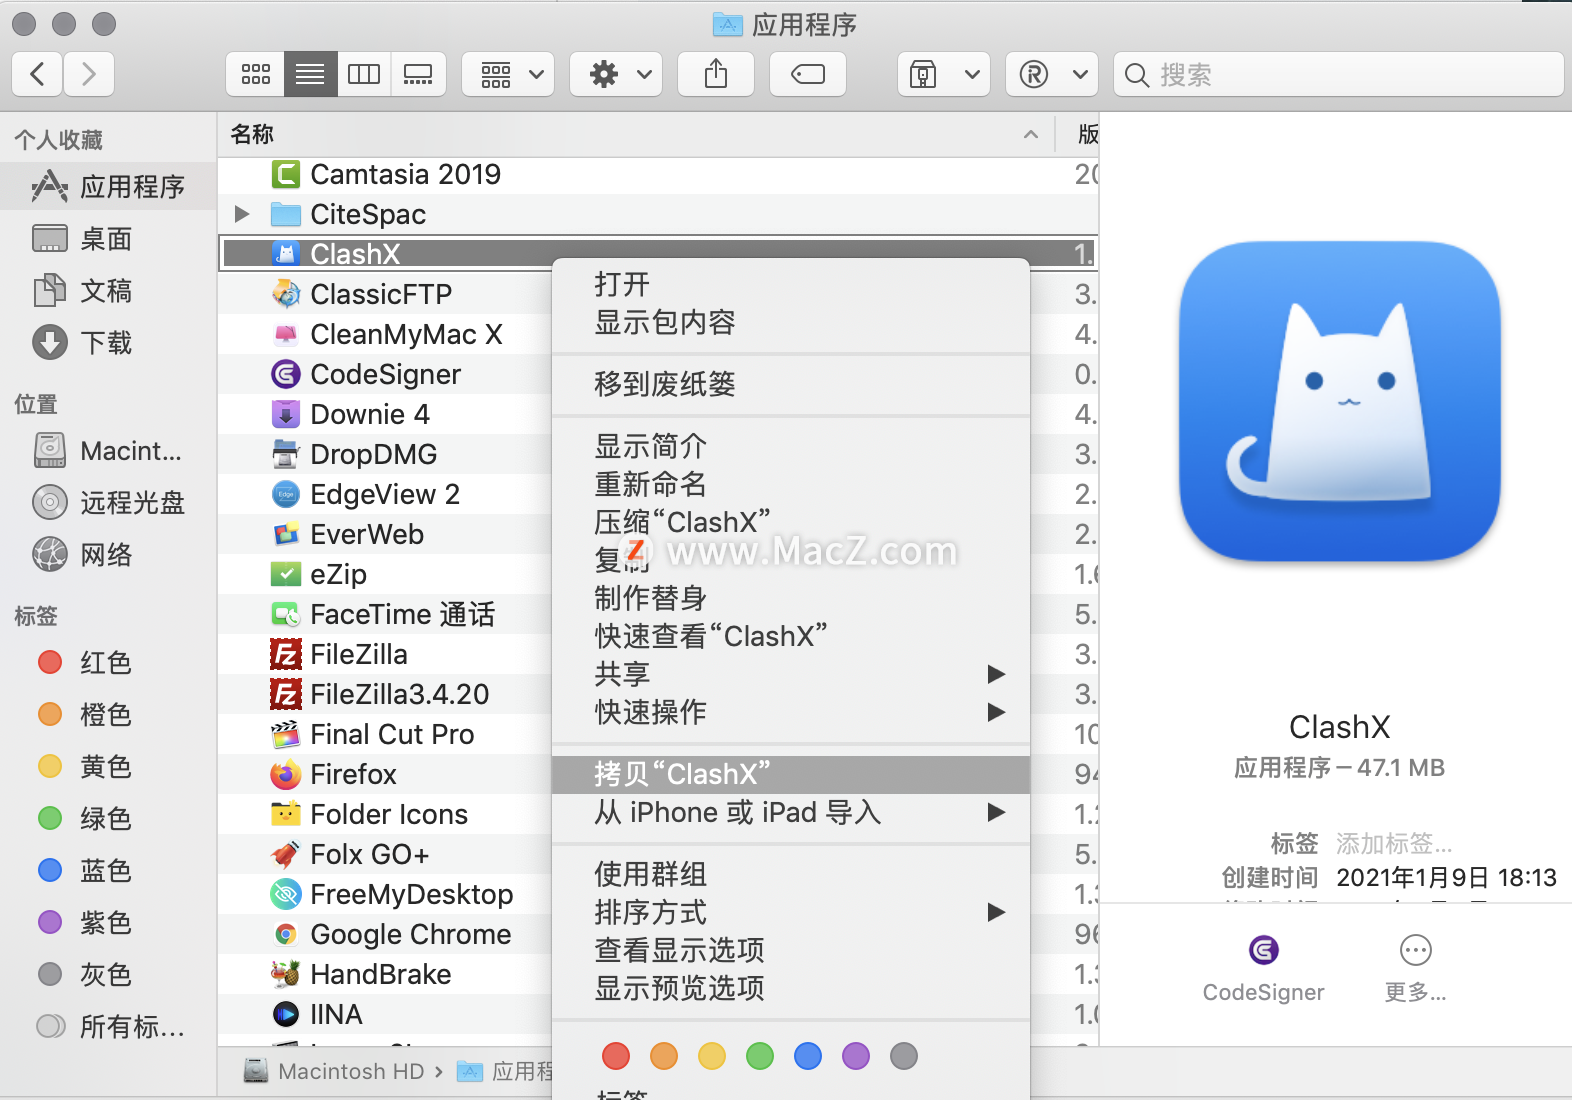1572x1100 pixels.
Task: Select ClassicFTP in the list
Action: click(x=385, y=294)
